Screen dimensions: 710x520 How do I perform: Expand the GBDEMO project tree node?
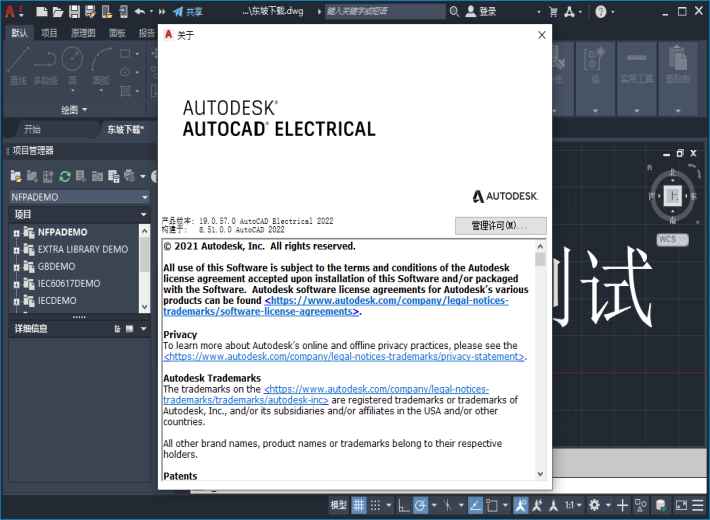pos(16,267)
